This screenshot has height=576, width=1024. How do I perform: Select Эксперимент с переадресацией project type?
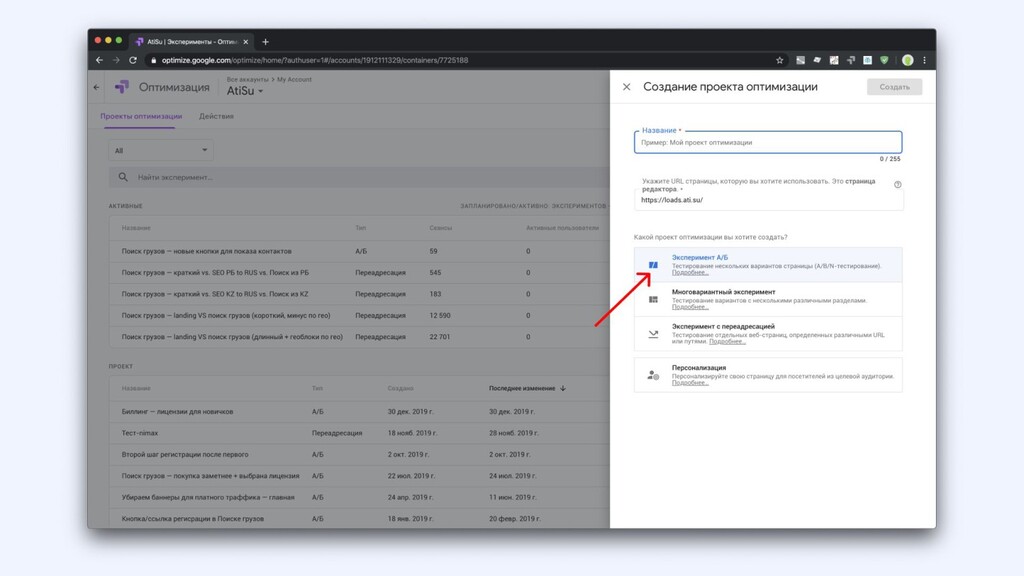(x=768, y=334)
